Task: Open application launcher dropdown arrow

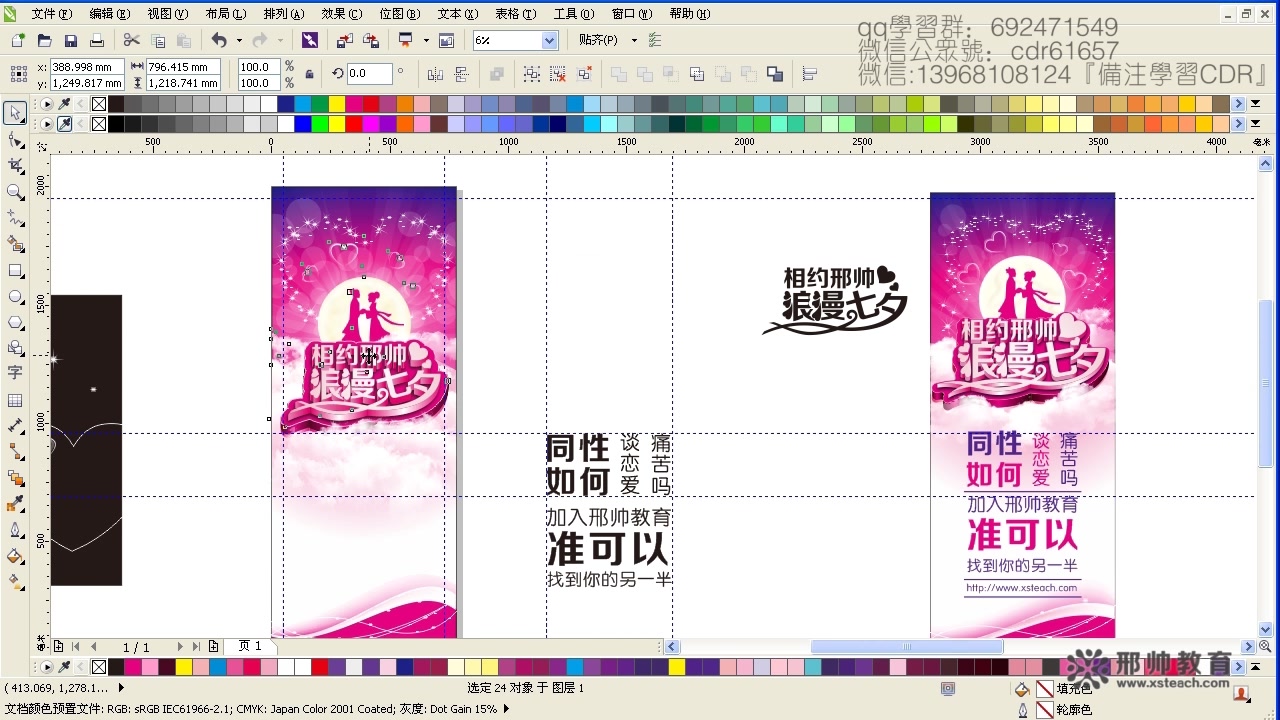Action: (425, 40)
